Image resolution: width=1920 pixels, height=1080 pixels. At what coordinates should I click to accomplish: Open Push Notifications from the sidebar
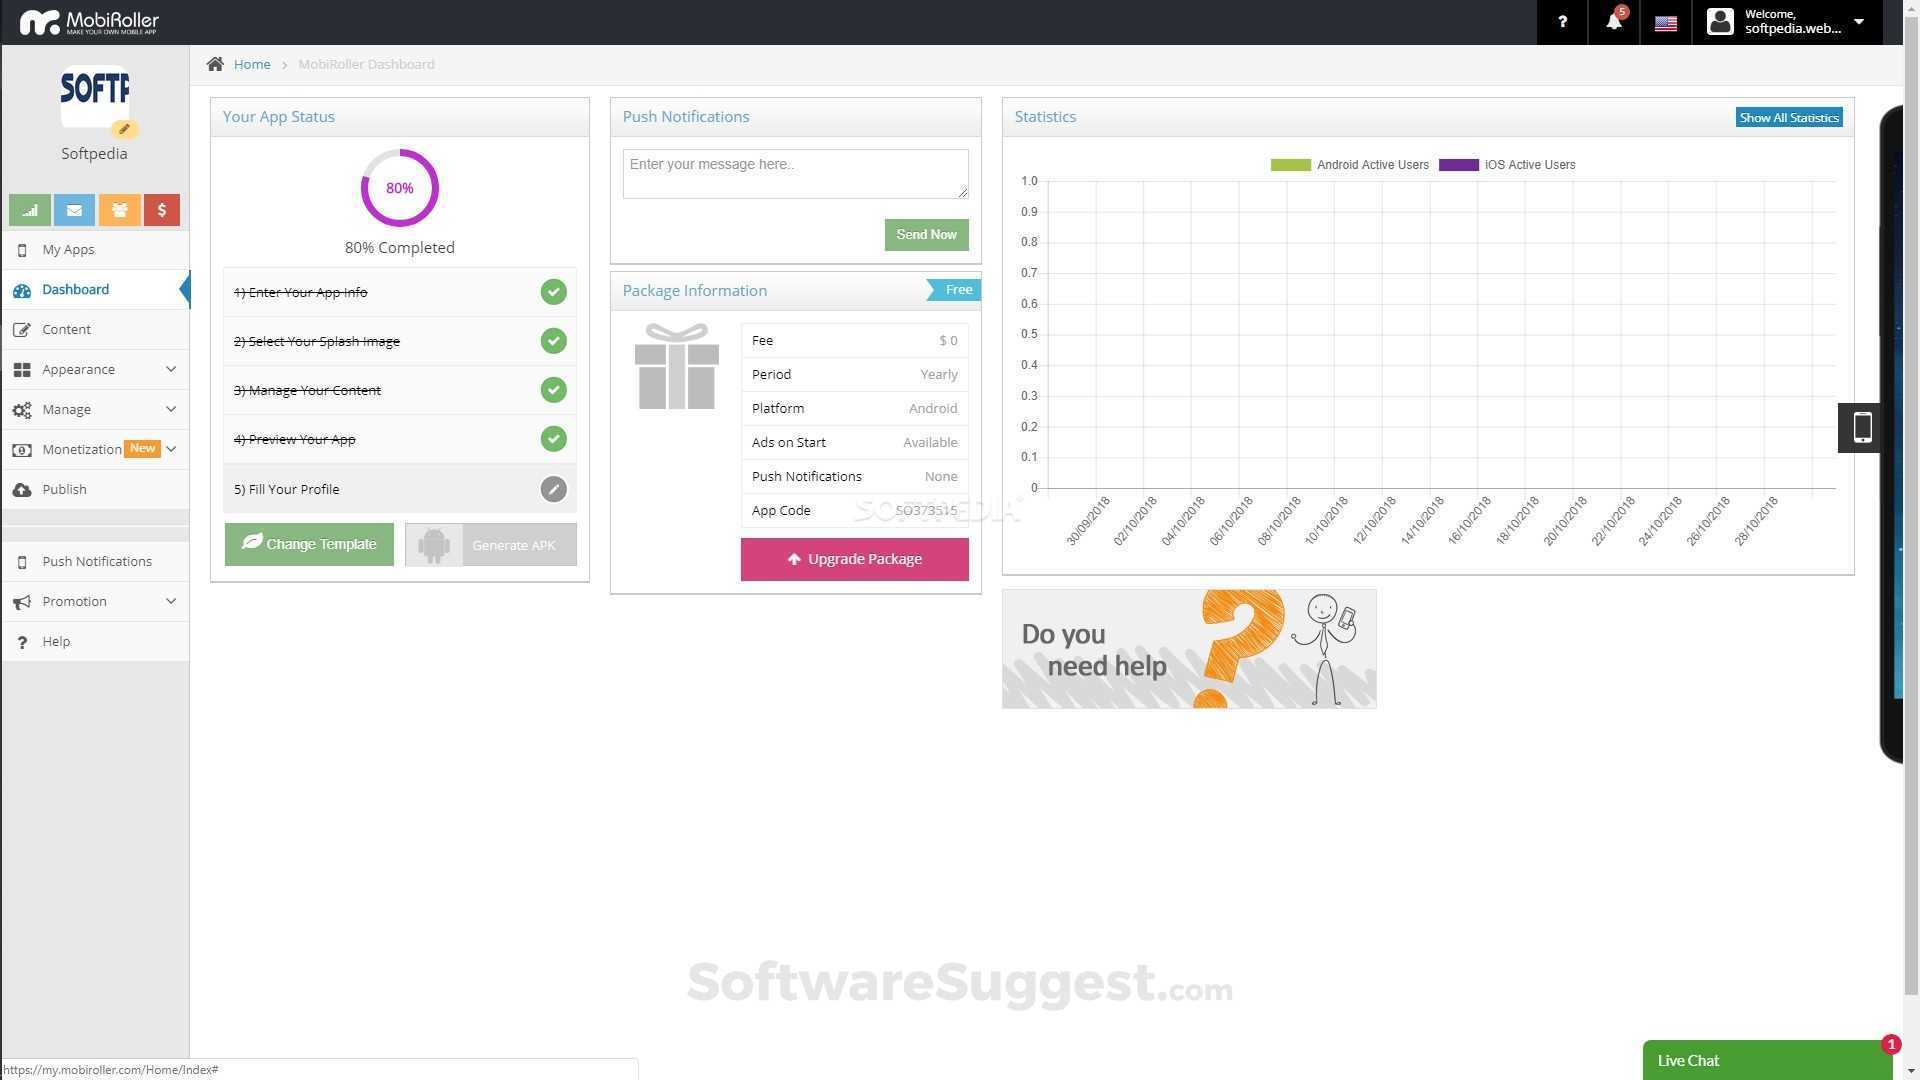(x=97, y=561)
